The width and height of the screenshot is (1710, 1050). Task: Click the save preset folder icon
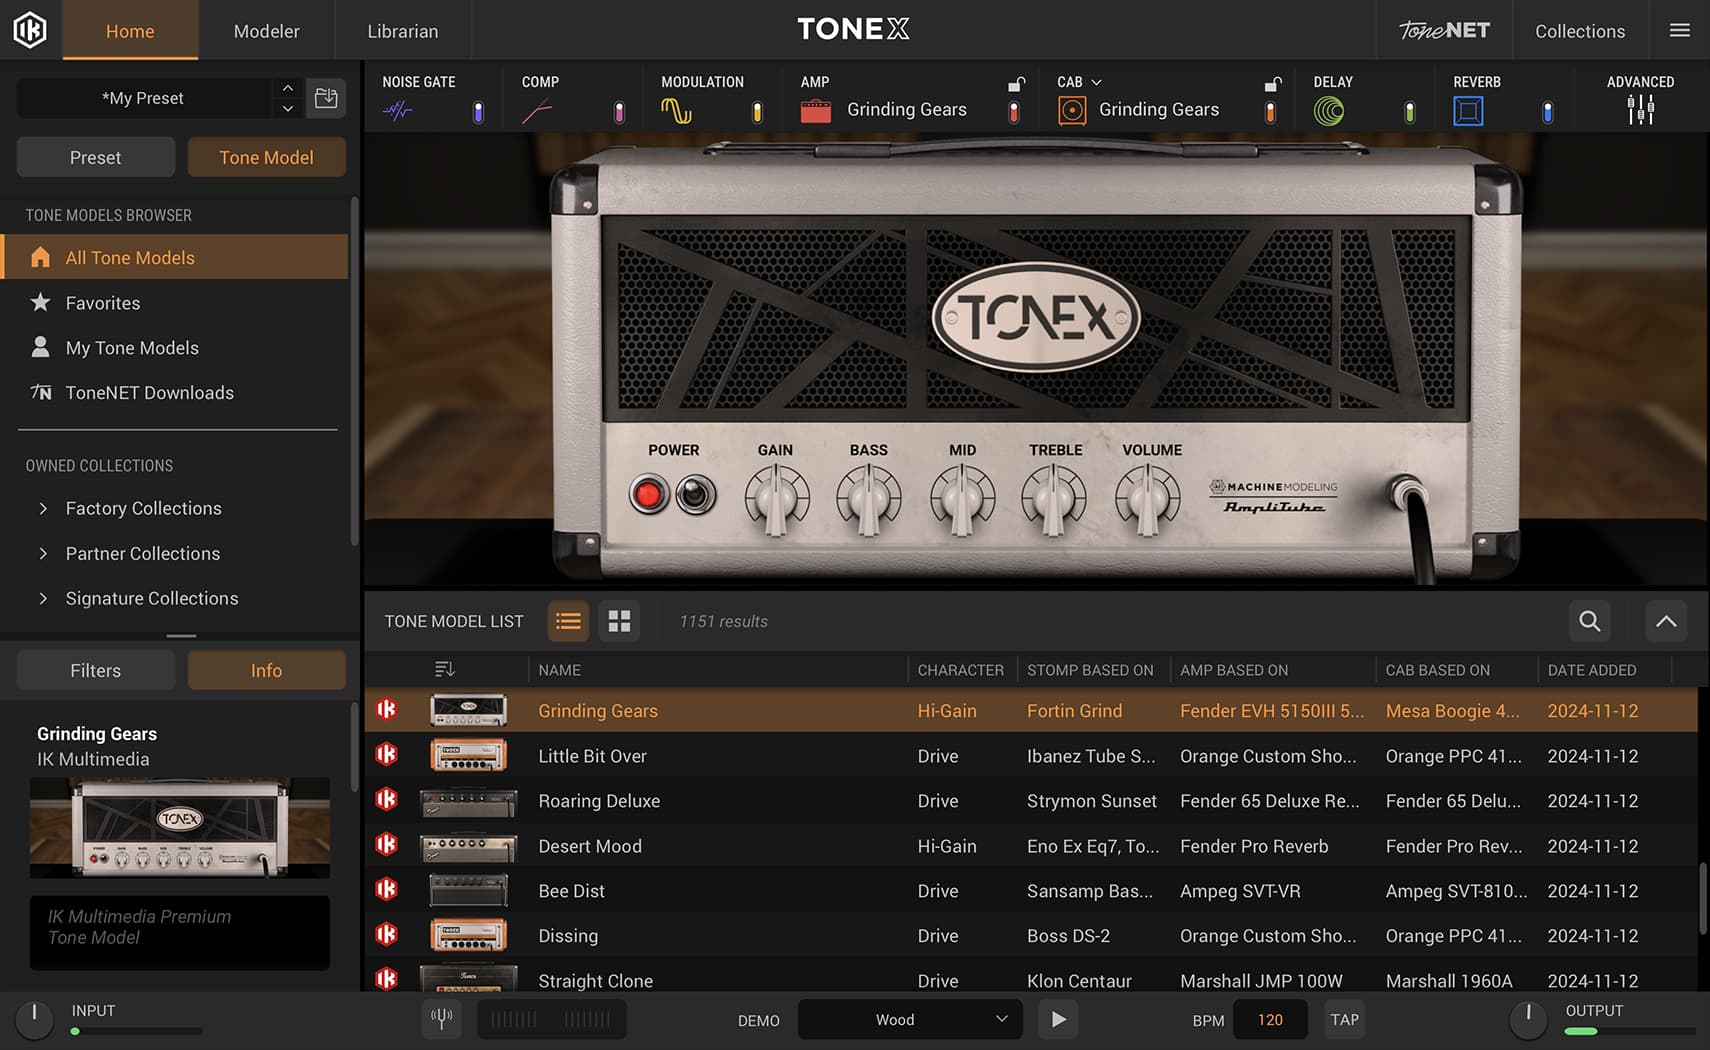tap(326, 98)
